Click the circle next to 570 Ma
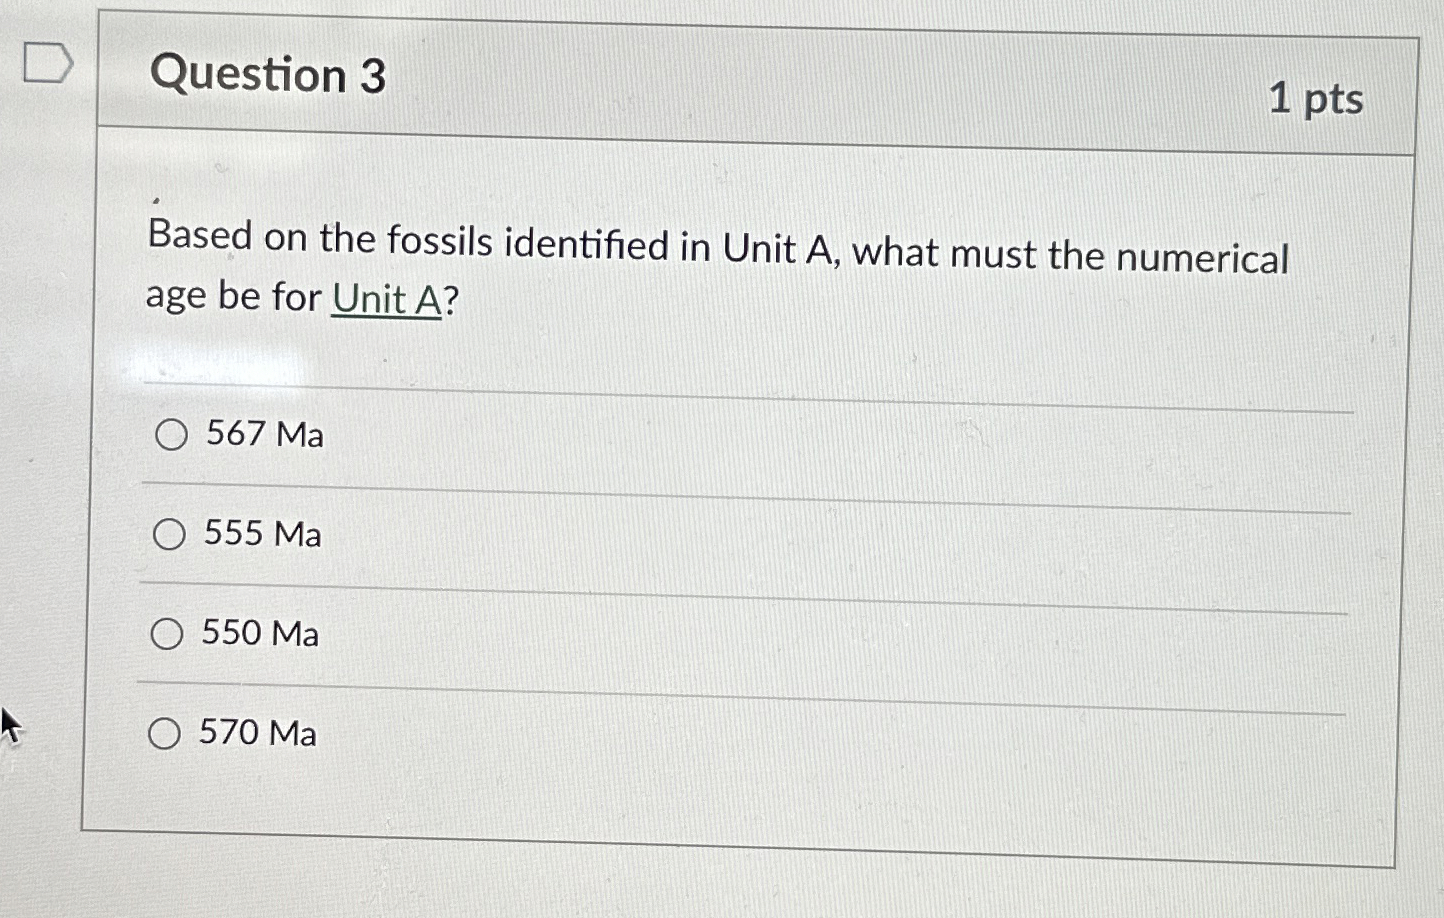 coord(165,733)
